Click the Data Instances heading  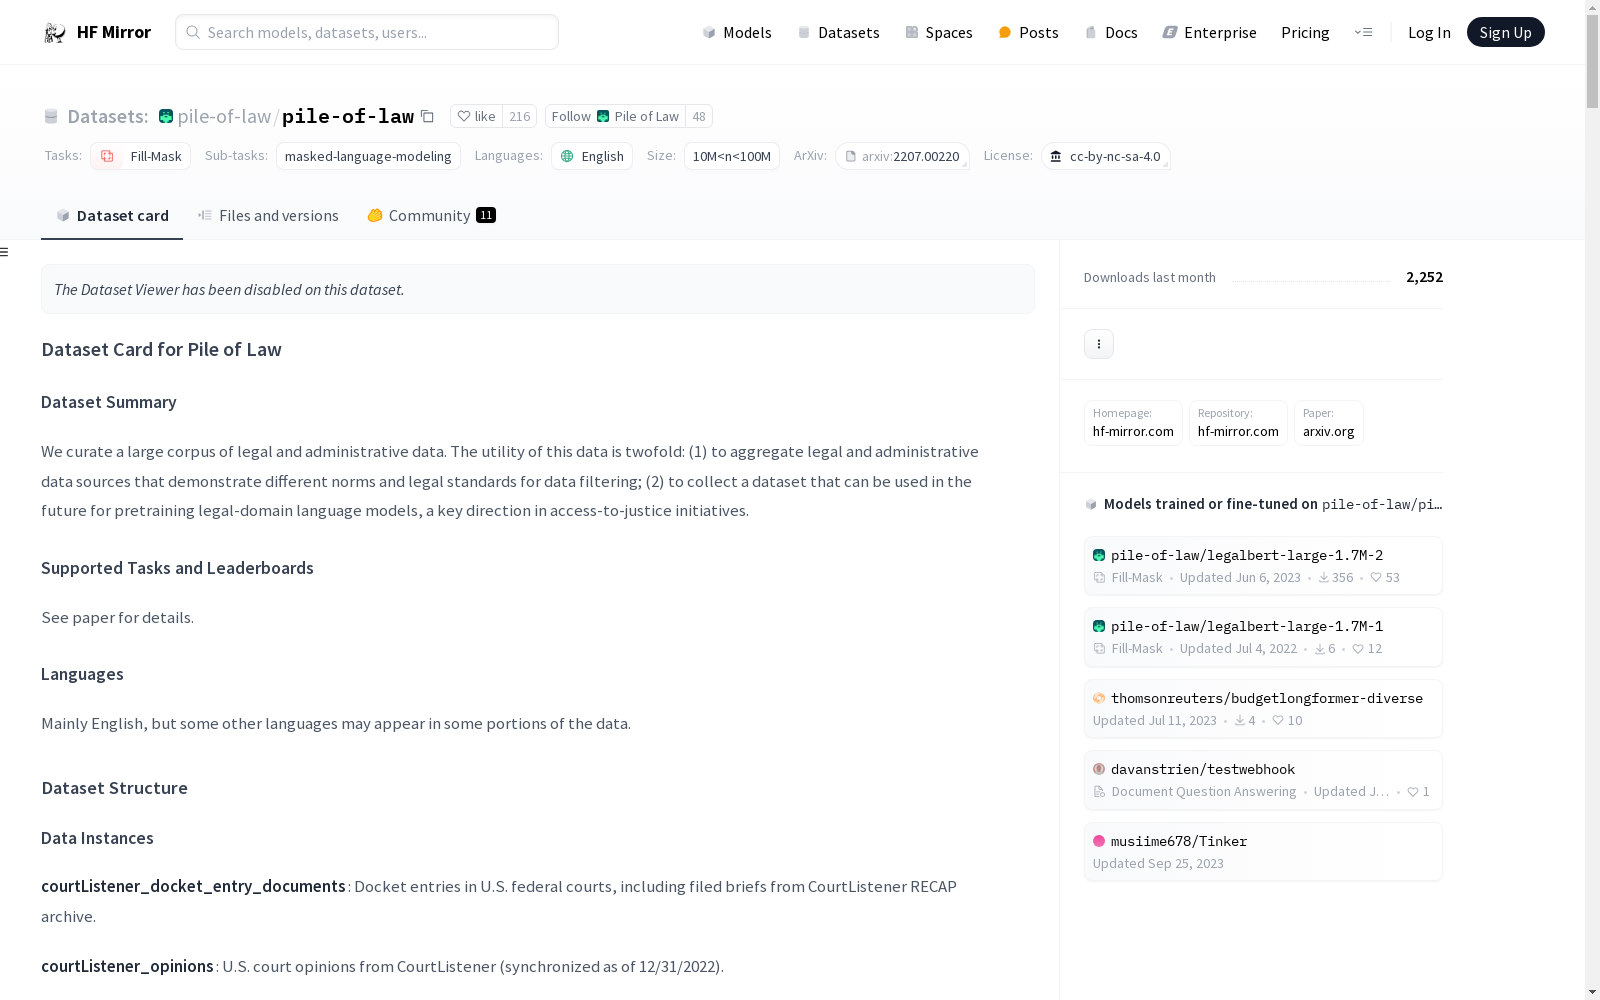coord(97,838)
